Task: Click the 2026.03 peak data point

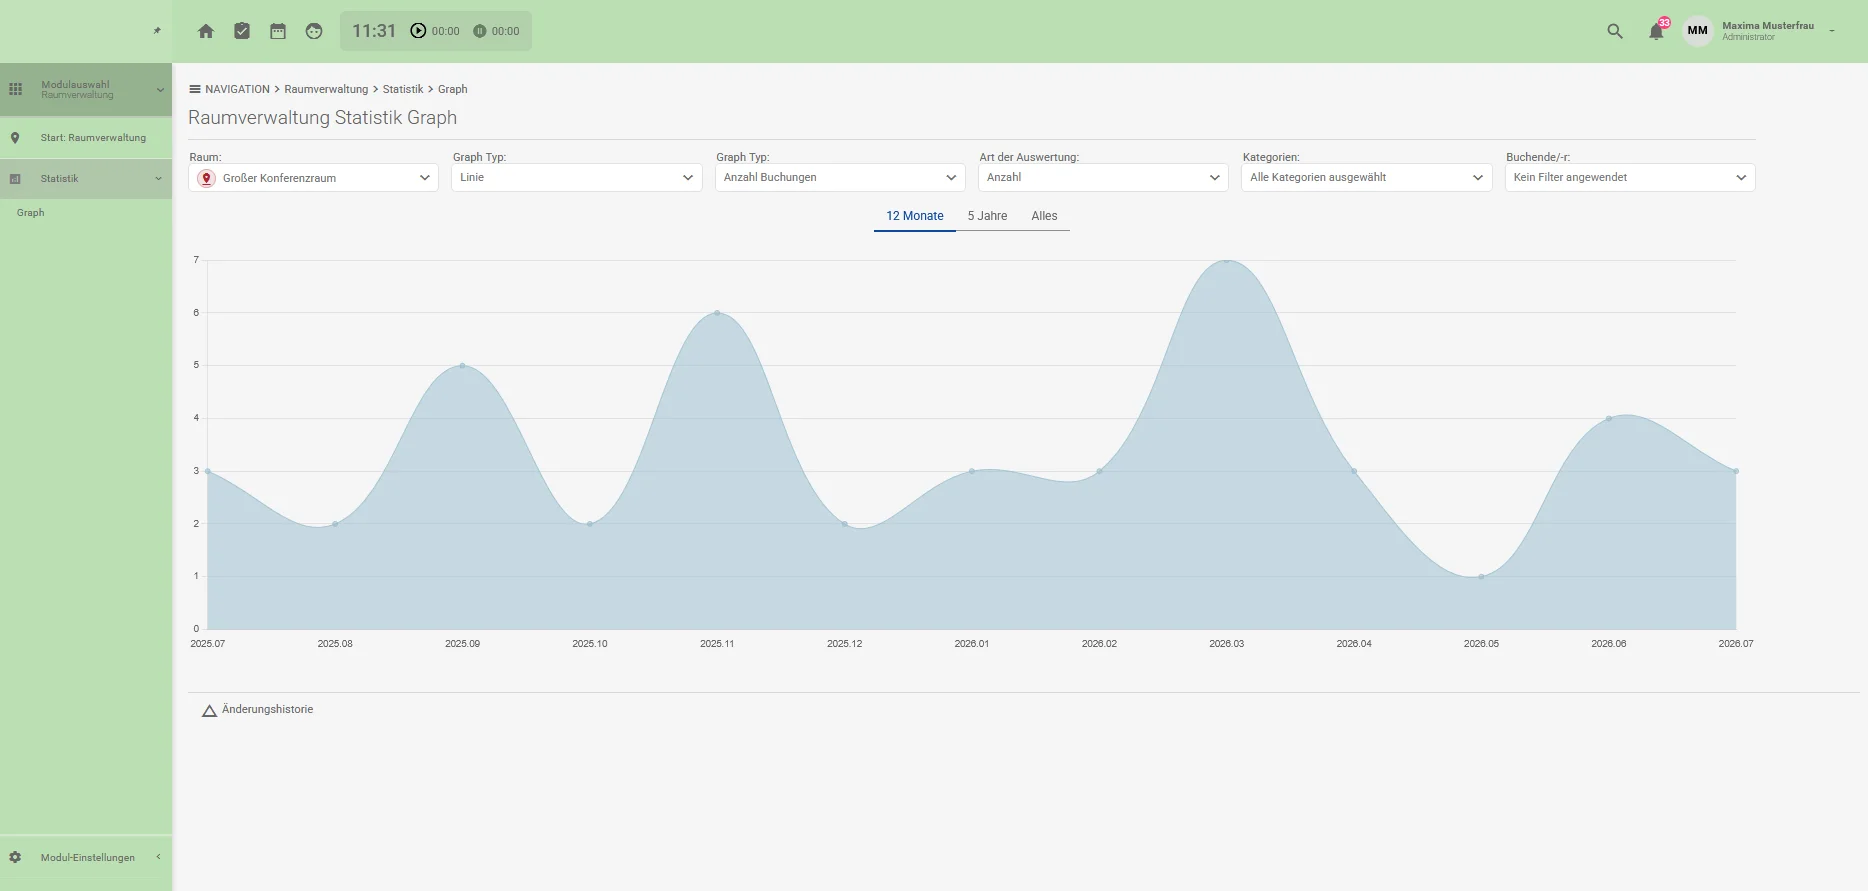Action: [x=1227, y=261]
